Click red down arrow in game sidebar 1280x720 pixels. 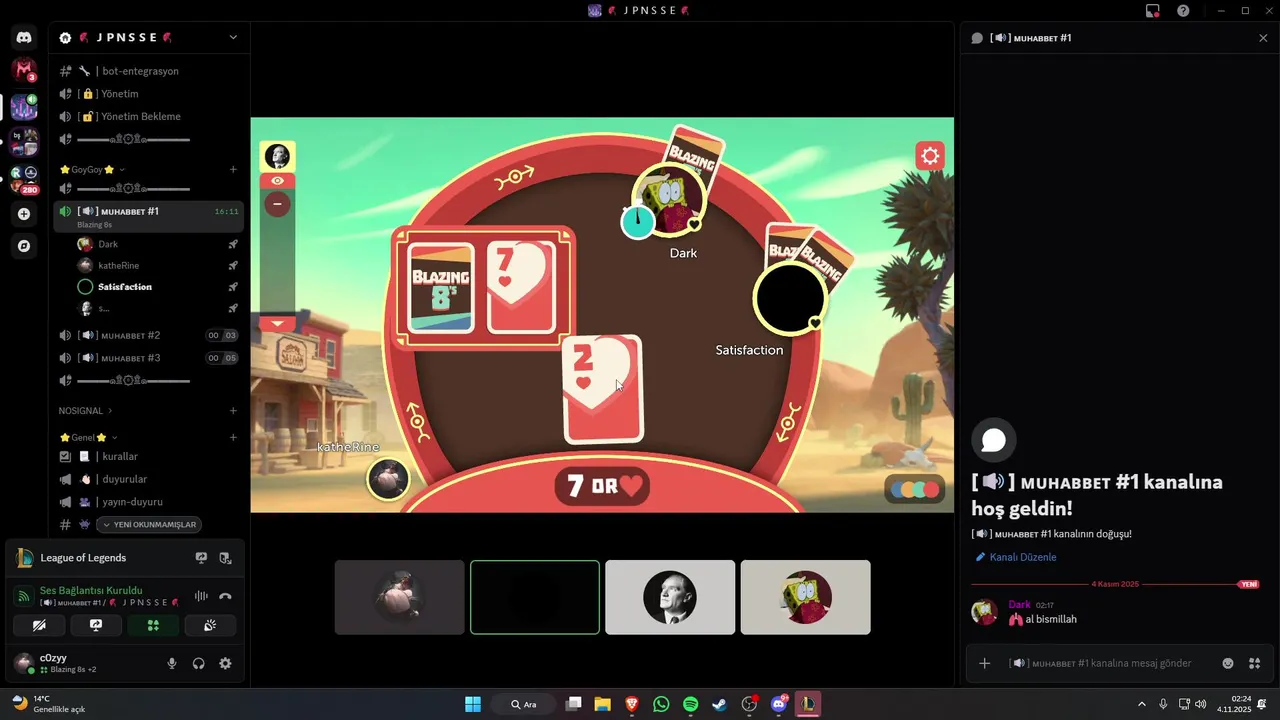click(x=277, y=323)
